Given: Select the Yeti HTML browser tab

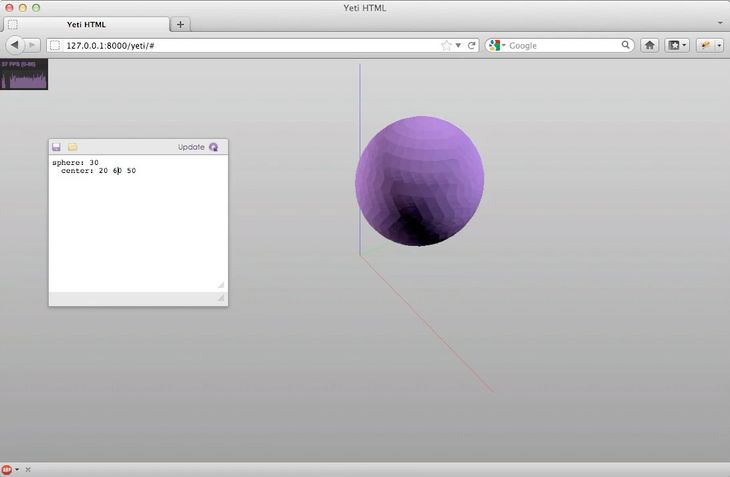Looking at the screenshot, I should click(x=85, y=24).
